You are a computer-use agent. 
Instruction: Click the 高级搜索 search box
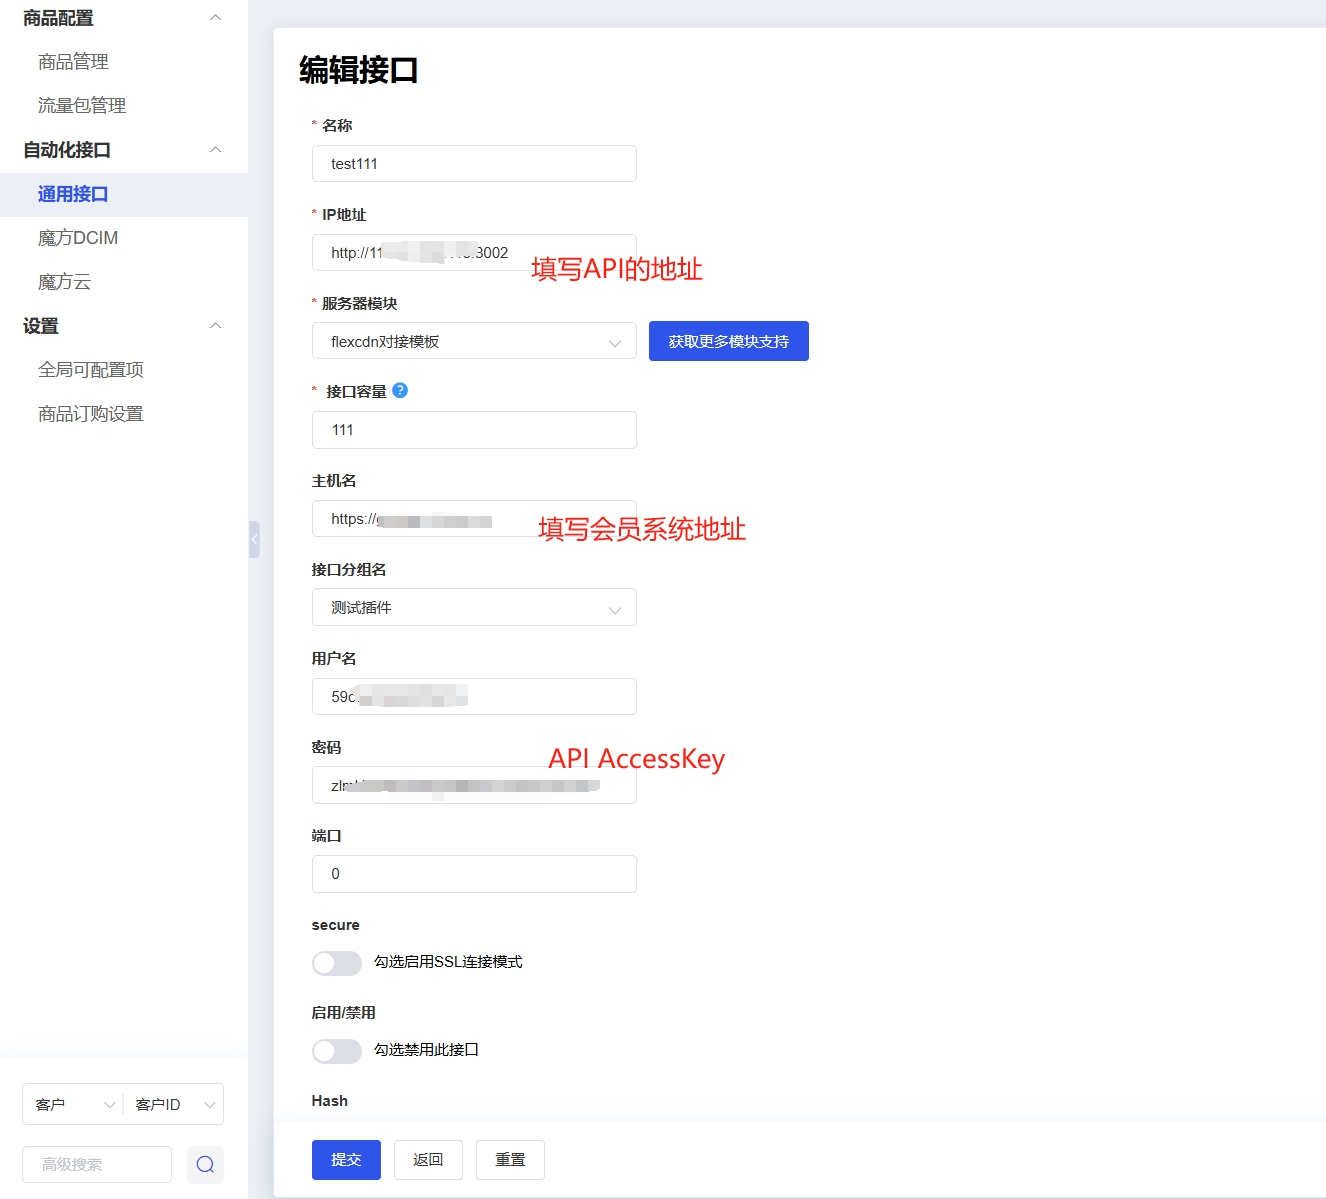[96, 1164]
